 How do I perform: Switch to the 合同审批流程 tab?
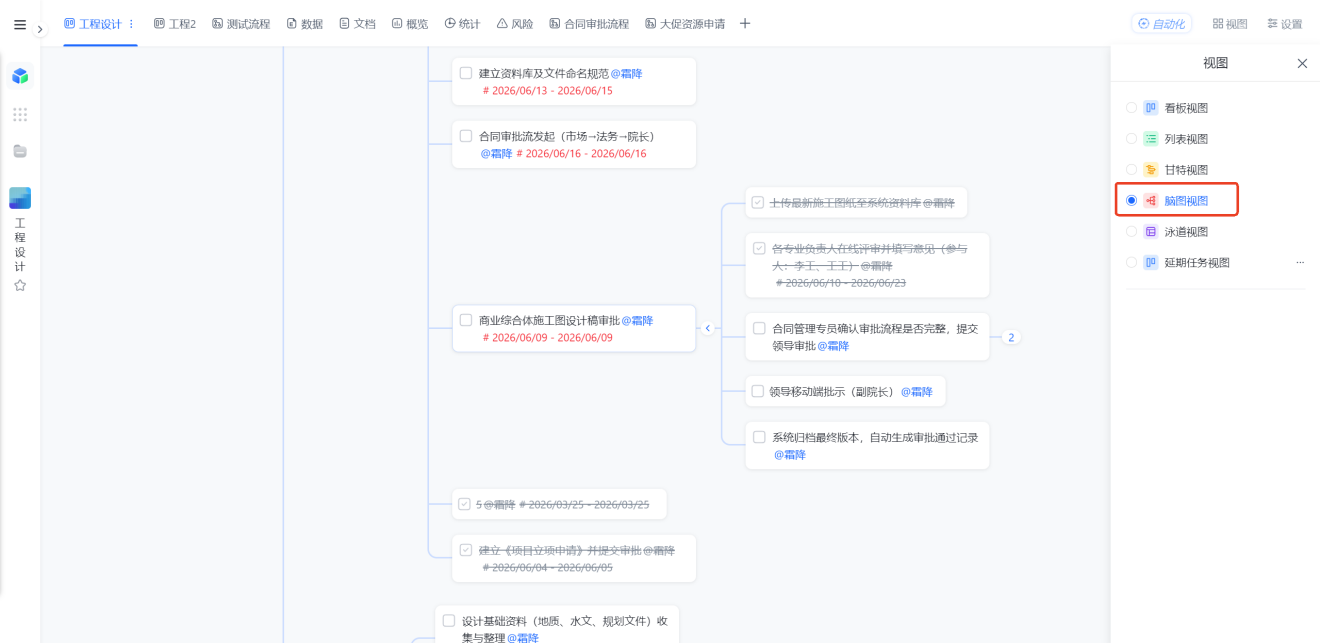click(x=589, y=24)
